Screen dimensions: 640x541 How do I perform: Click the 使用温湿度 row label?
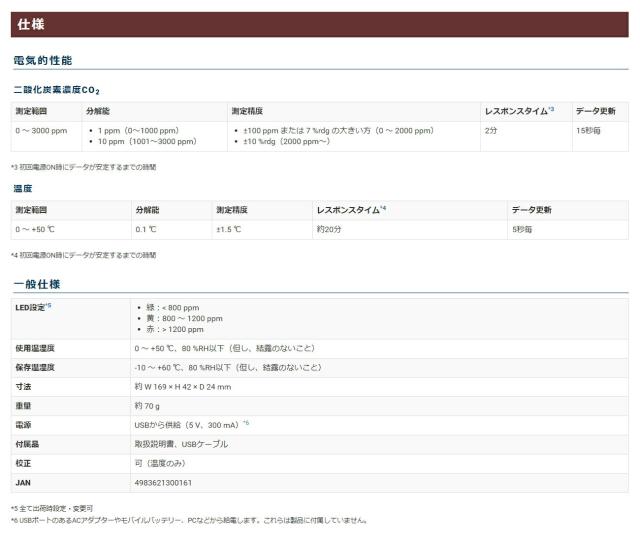tap(35, 348)
